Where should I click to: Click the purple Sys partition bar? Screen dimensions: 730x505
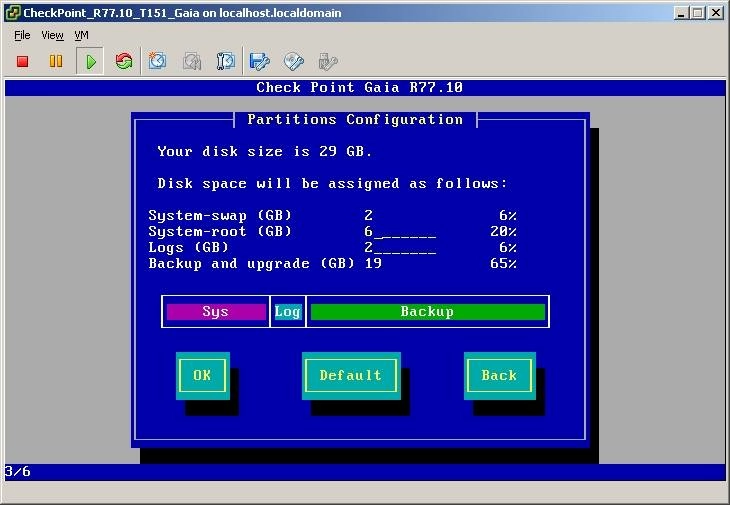(x=216, y=311)
